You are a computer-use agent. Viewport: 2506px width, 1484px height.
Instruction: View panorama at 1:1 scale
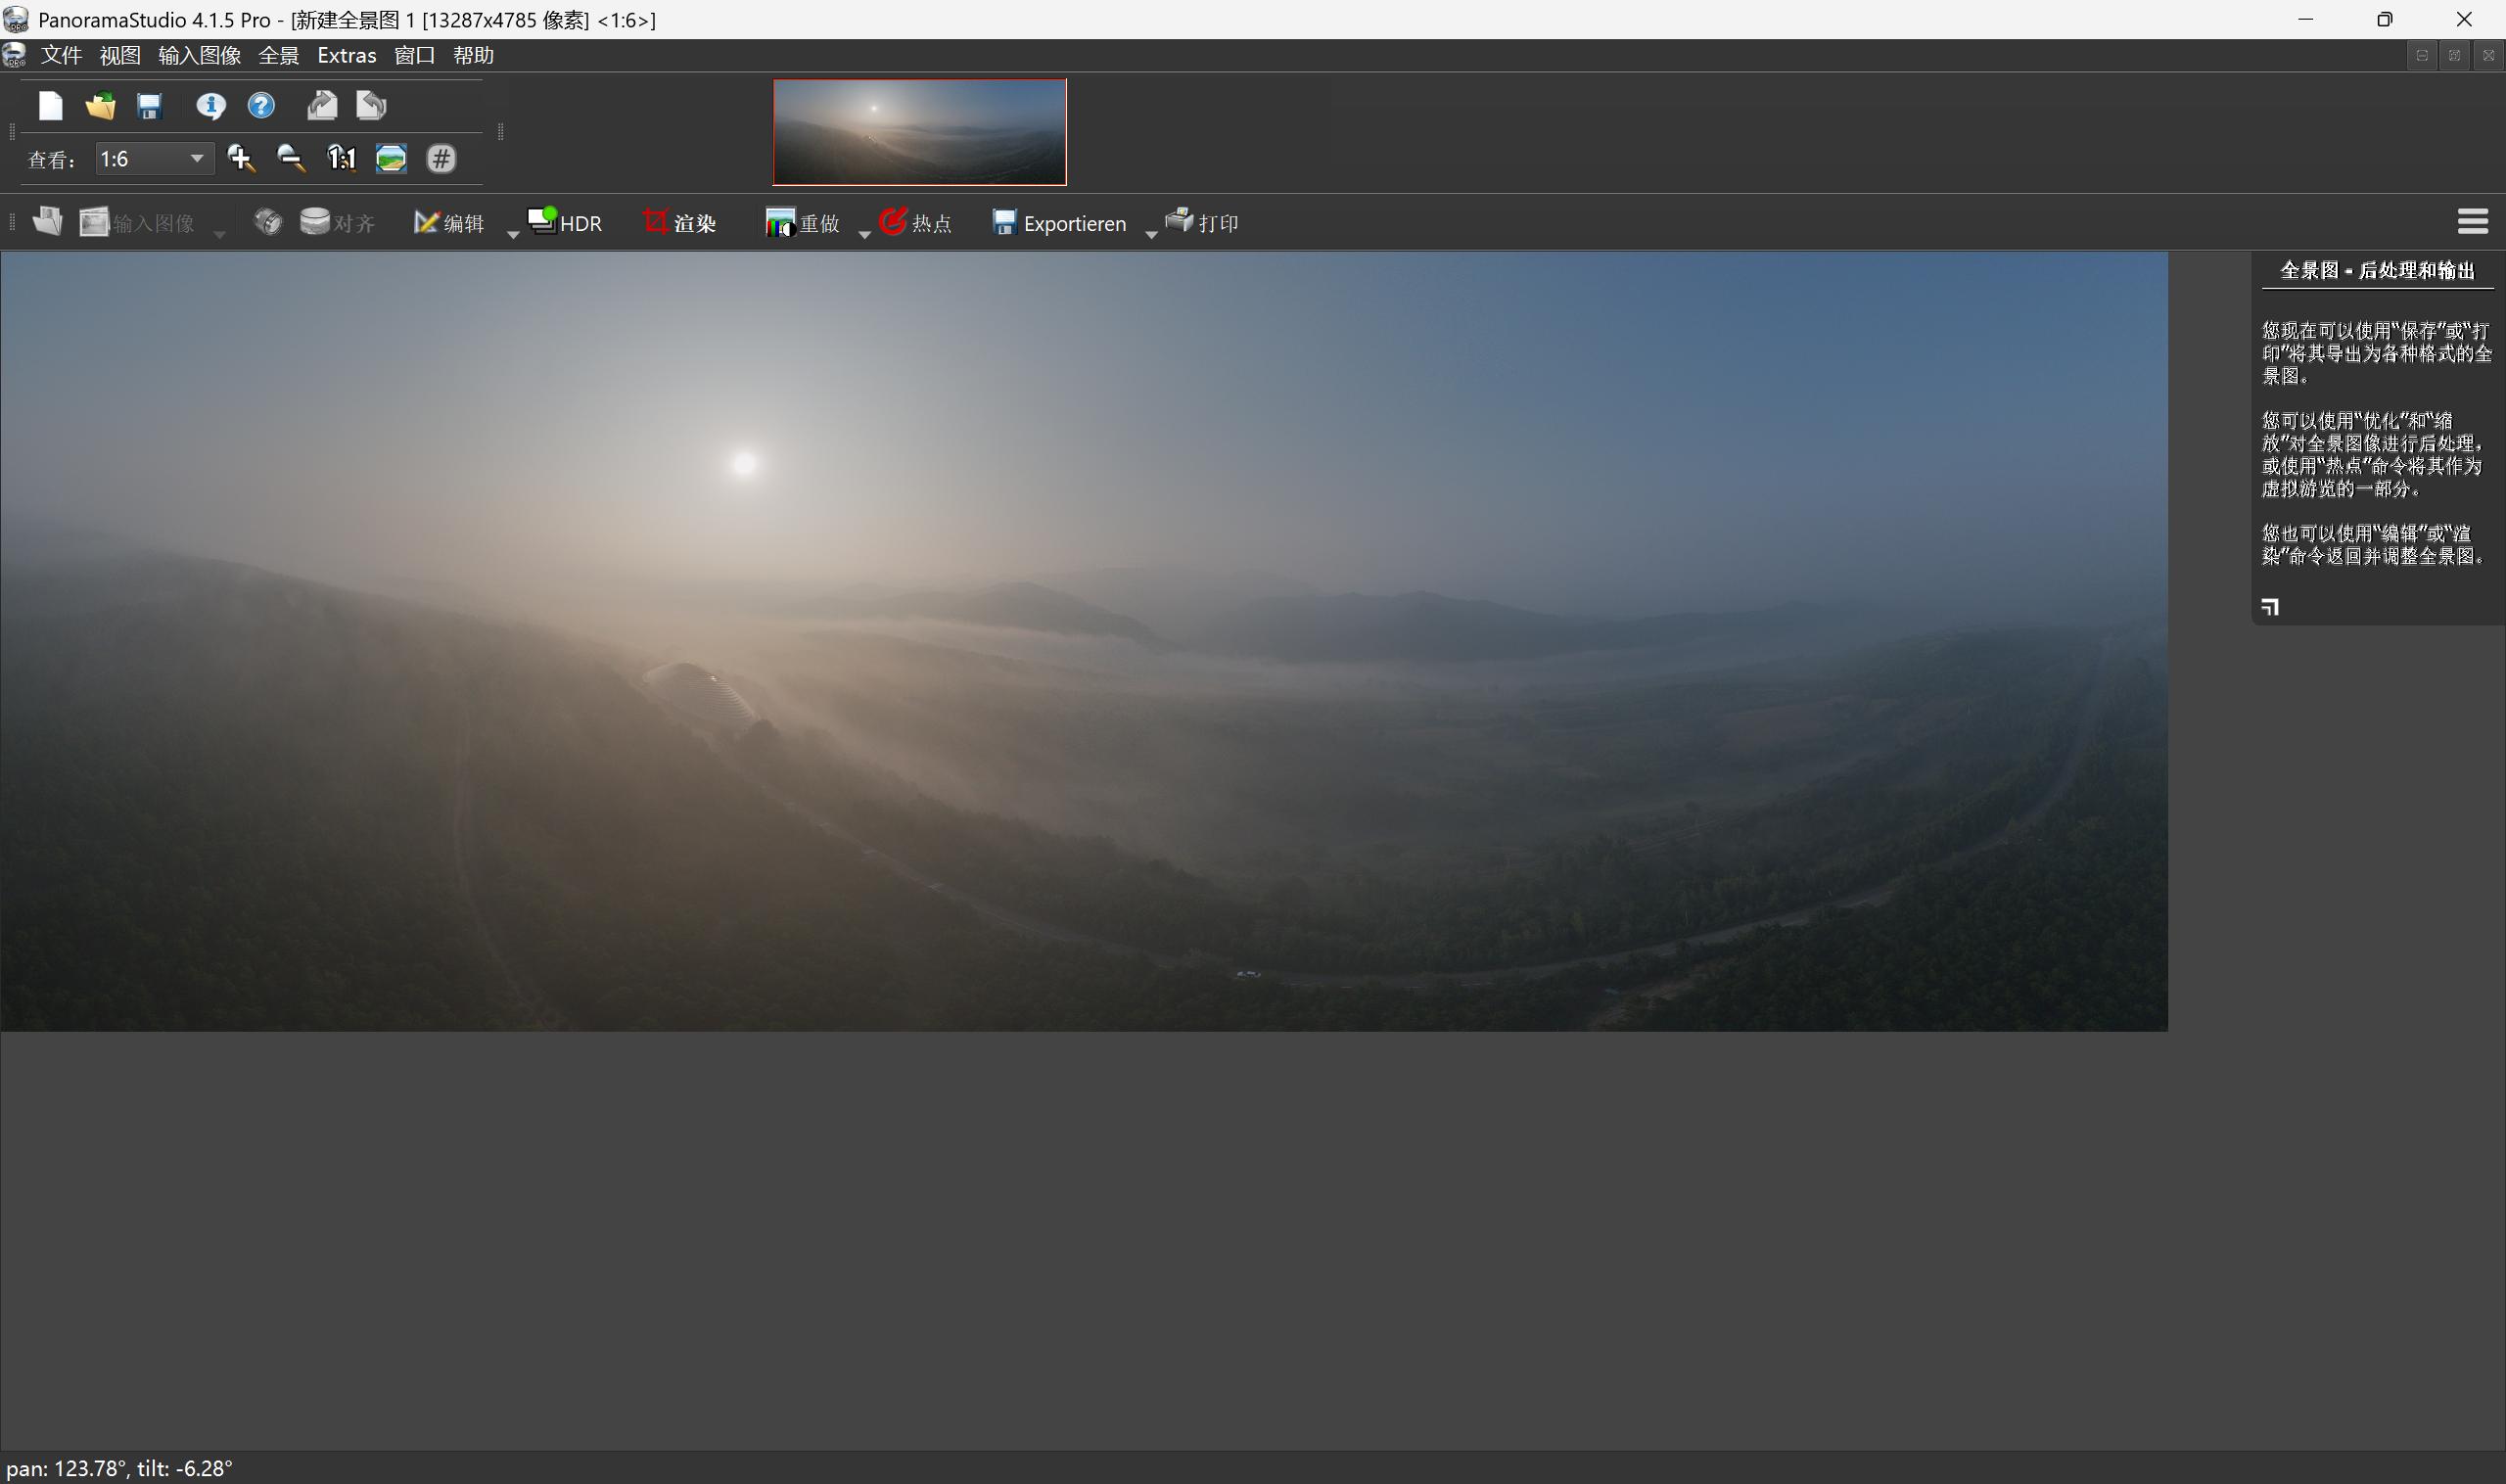[341, 158]
